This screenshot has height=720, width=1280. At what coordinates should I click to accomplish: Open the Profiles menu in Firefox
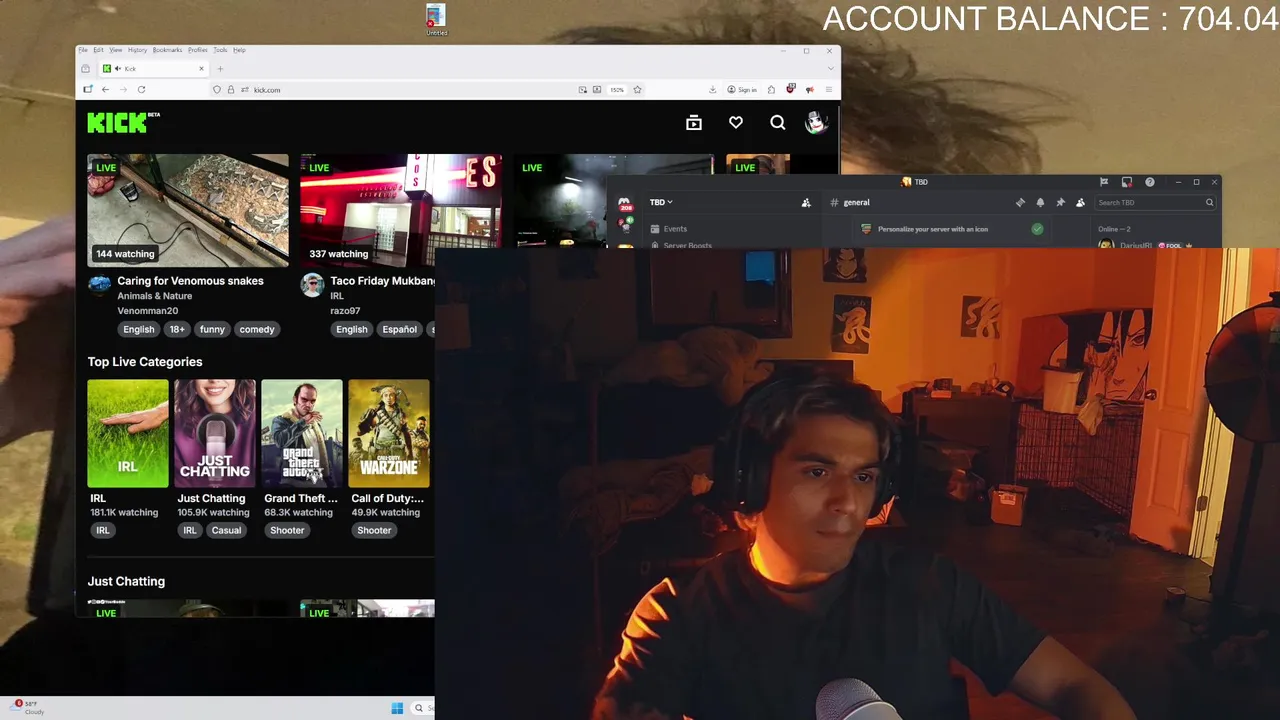pyautogui.click(x=198, y=50)
